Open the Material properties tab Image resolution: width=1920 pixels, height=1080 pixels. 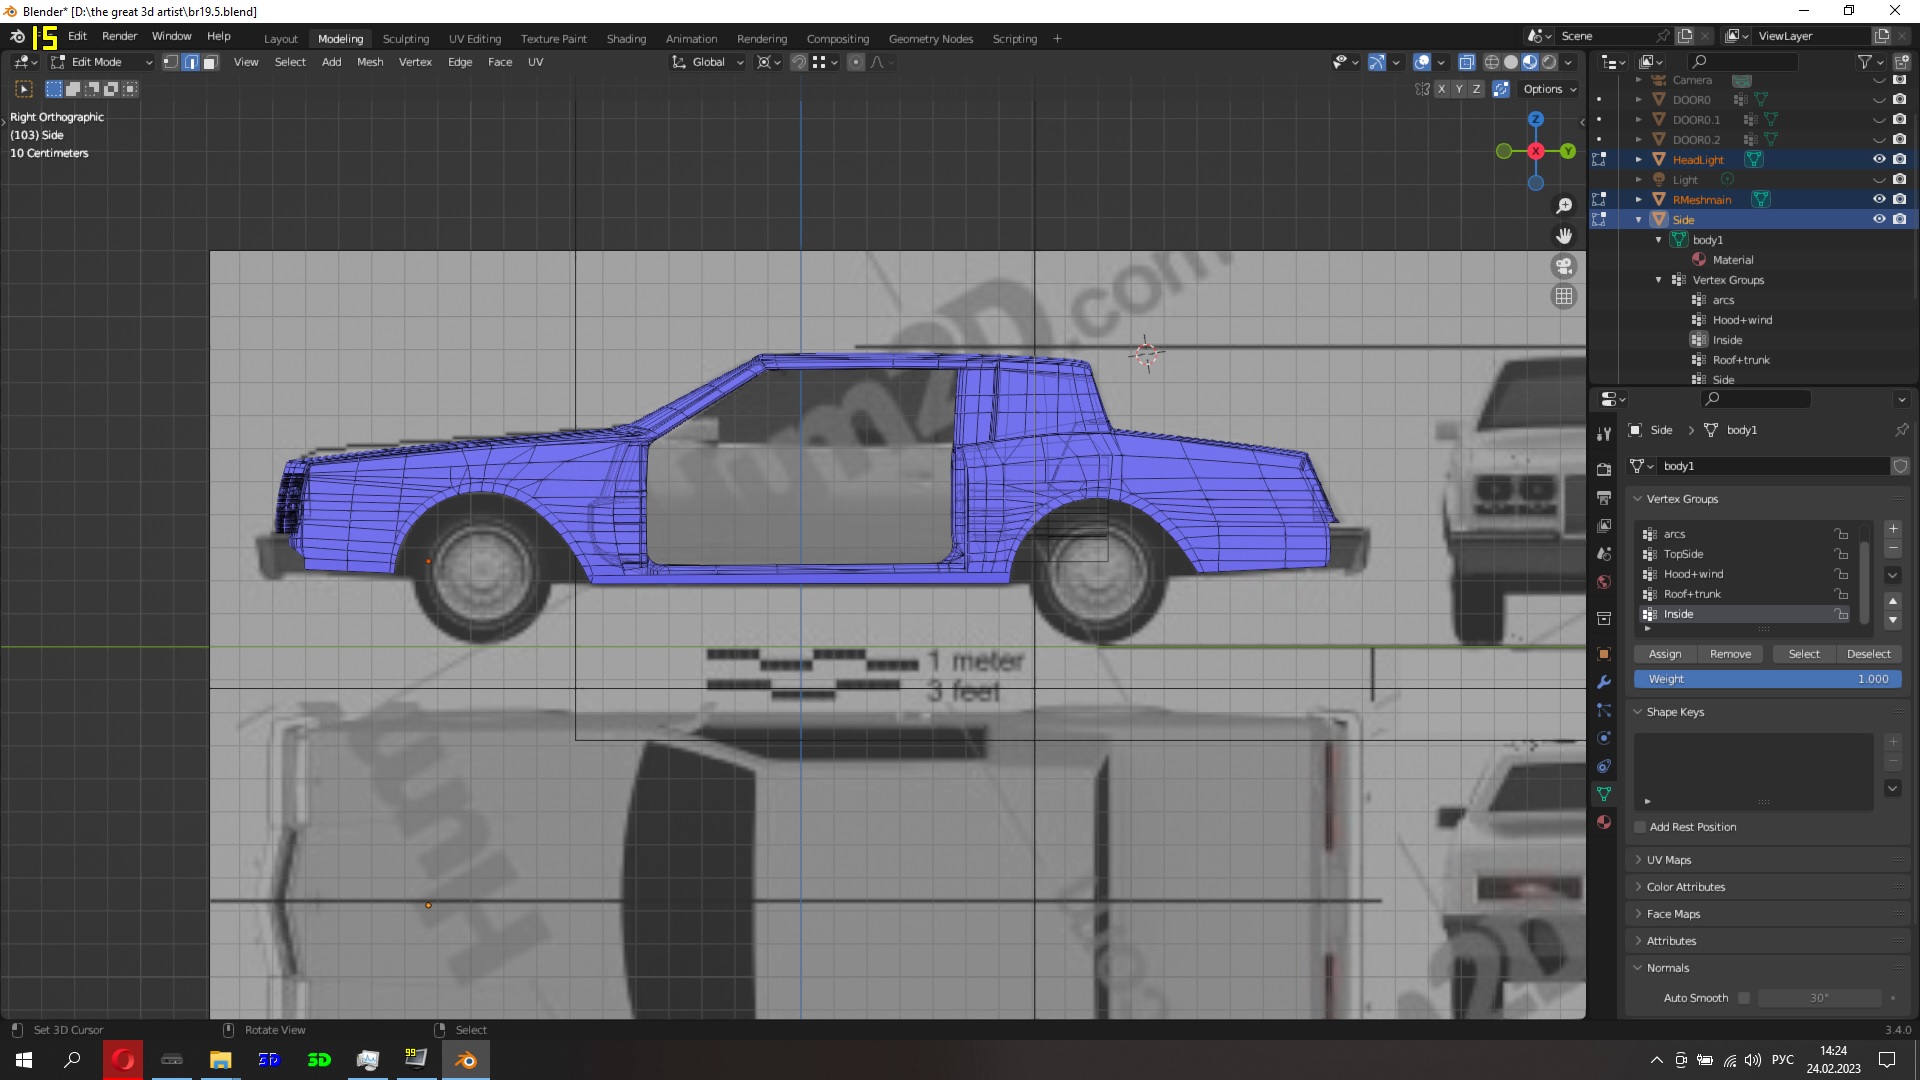coord(1604,822)
